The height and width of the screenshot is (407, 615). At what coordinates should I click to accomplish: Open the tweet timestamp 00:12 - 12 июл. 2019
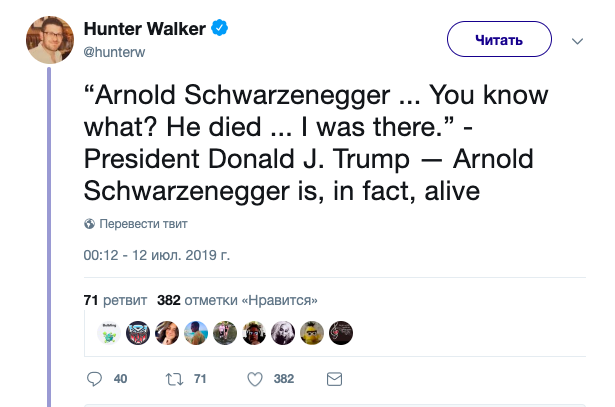[156, 255]
